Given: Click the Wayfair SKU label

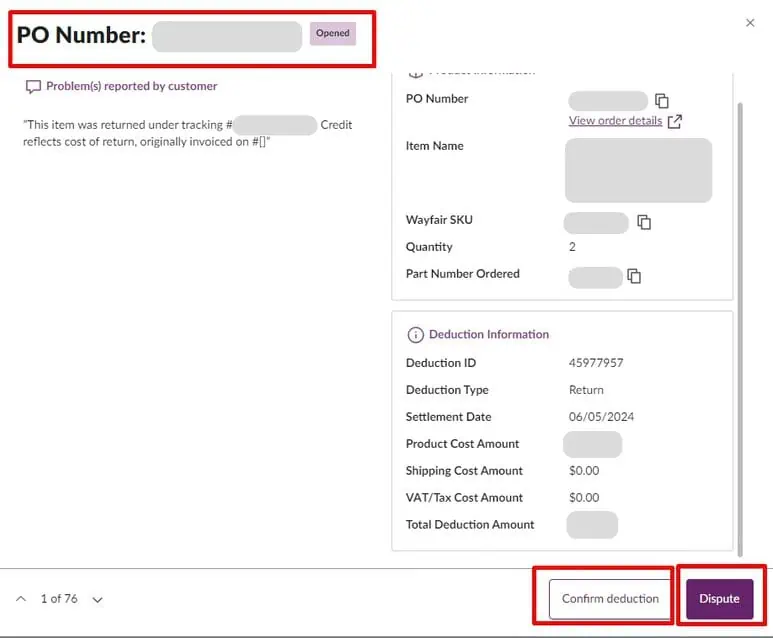Looking at the screenshot, I should click(x=439, y=220).
